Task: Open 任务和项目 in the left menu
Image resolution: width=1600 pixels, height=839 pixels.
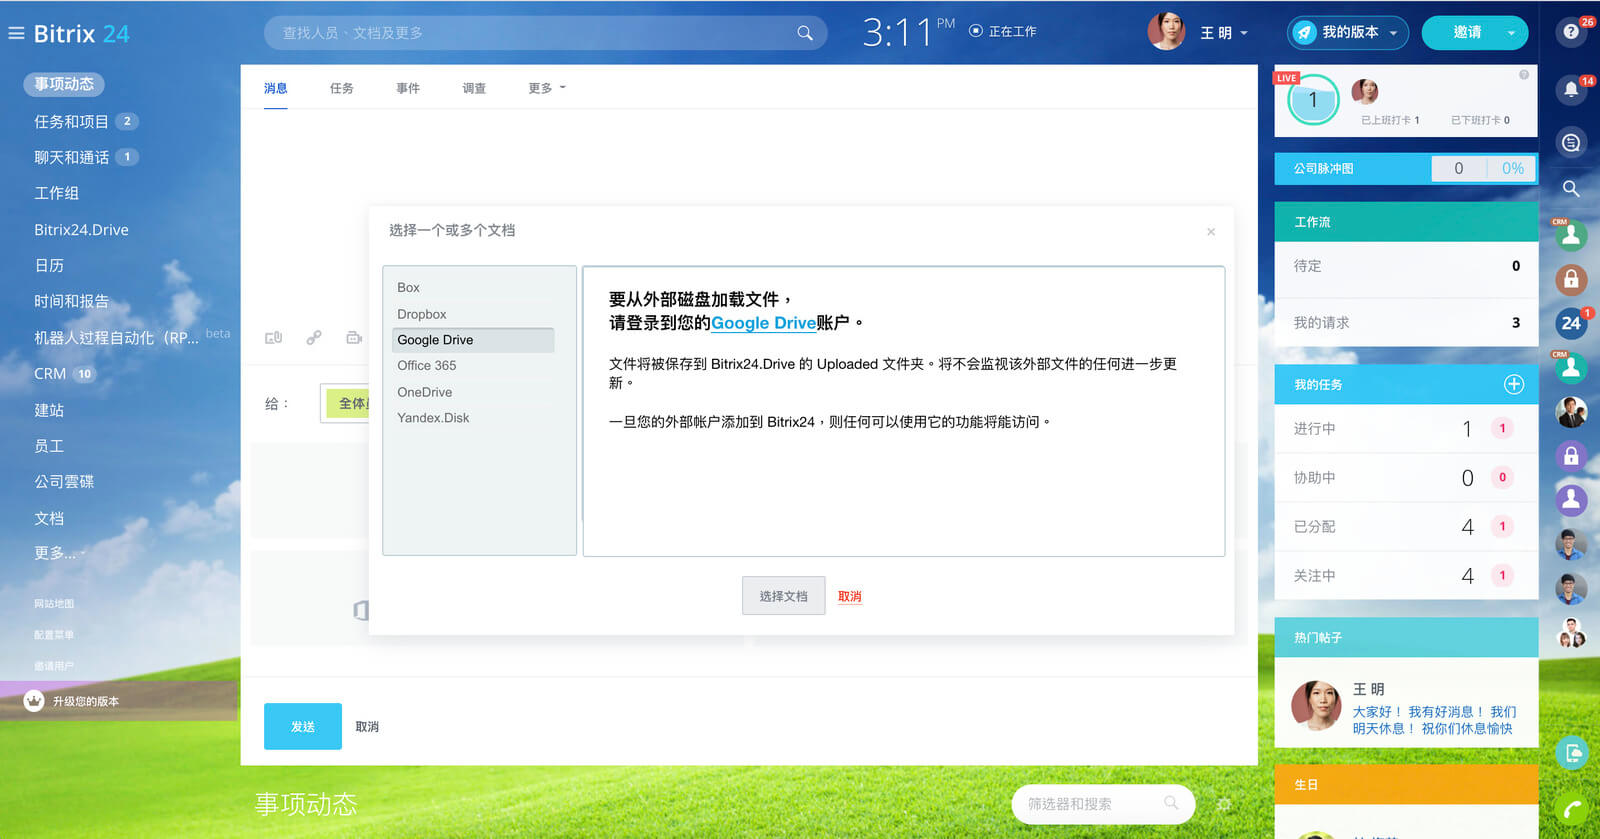Action: tap(71, 121)
